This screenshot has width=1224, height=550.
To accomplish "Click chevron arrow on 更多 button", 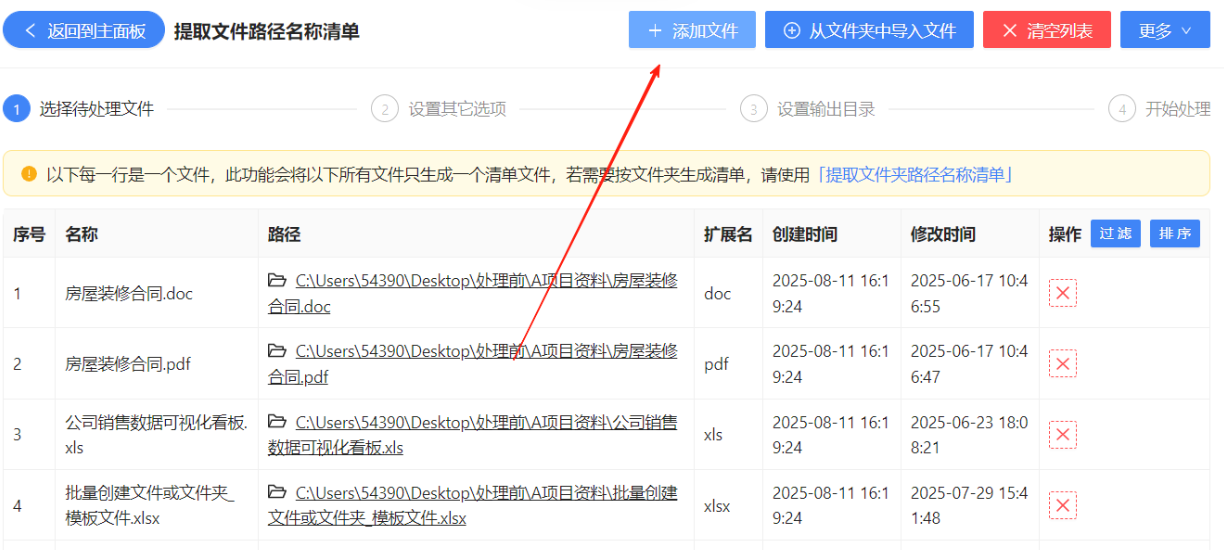I will pyautogui.click(x=1187, y=31).
